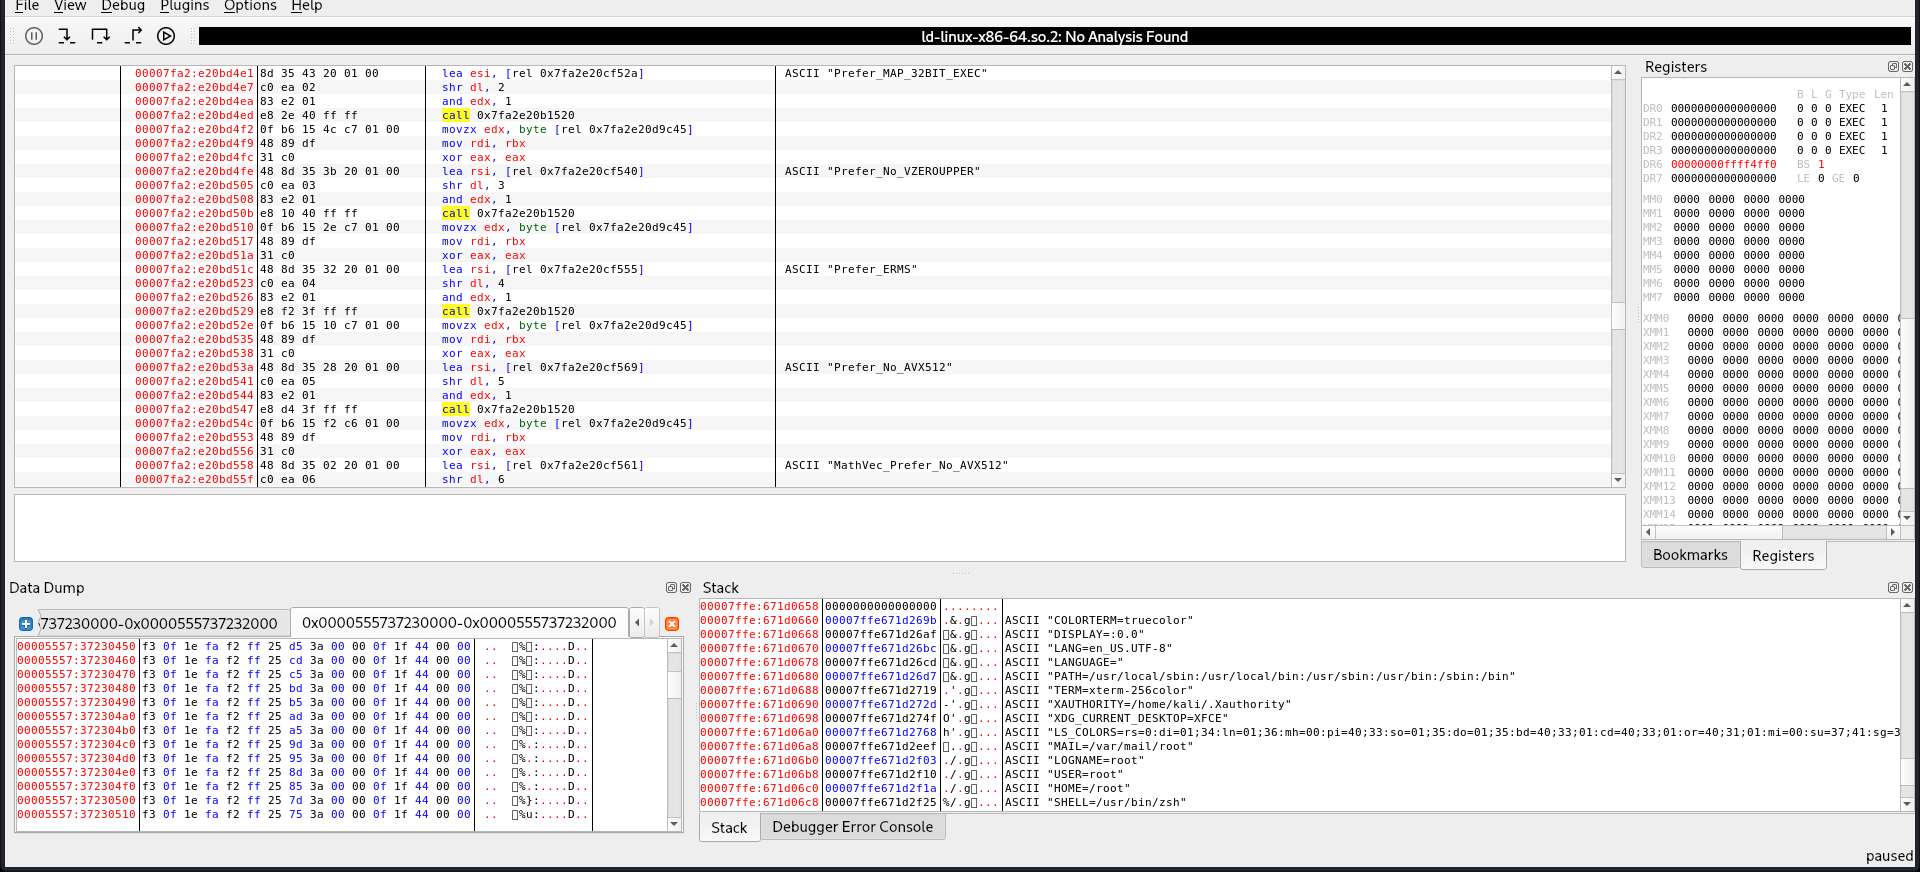The height and width of the screenshot is (872, 1920).
Task: Click Registers horizontal scrollbar right arrow
Action: coord(1892,533)
